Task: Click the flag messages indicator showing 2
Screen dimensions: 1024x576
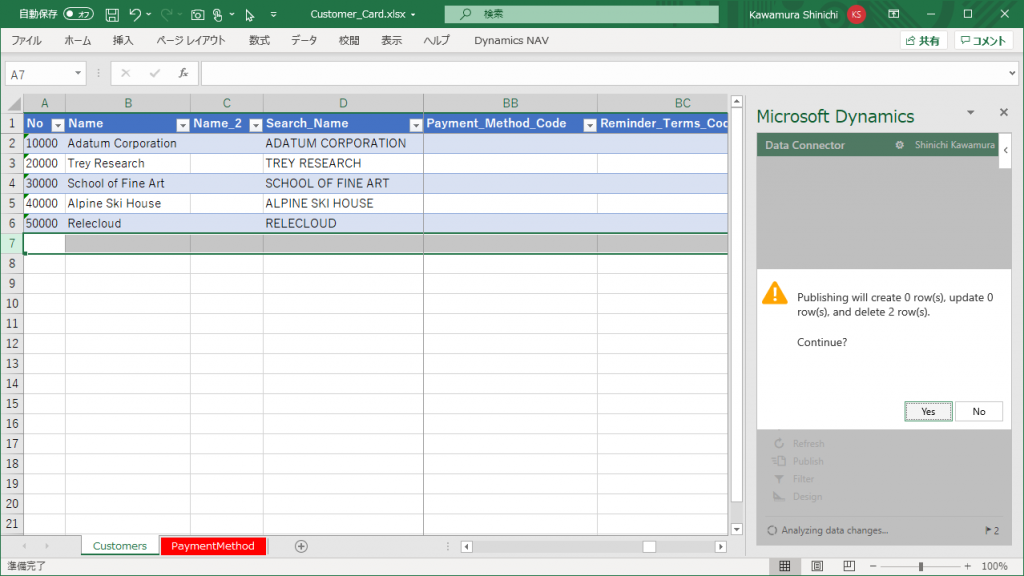Action: (992, 530)
